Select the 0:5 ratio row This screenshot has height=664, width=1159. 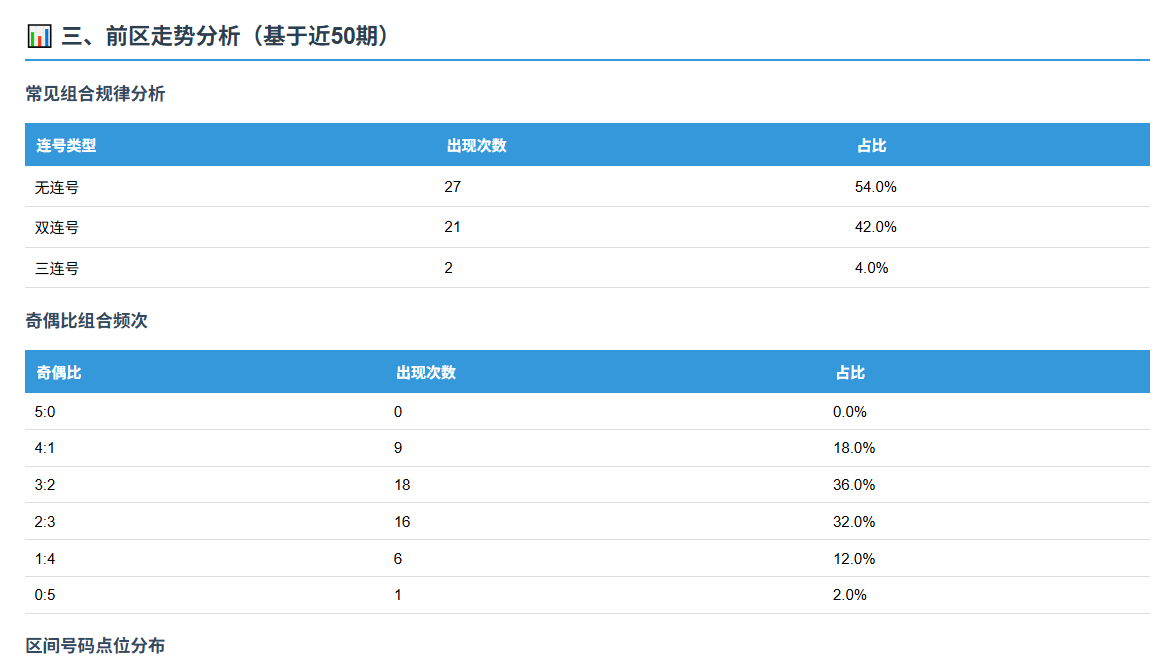pyautogui.click(x=45, y=595)
